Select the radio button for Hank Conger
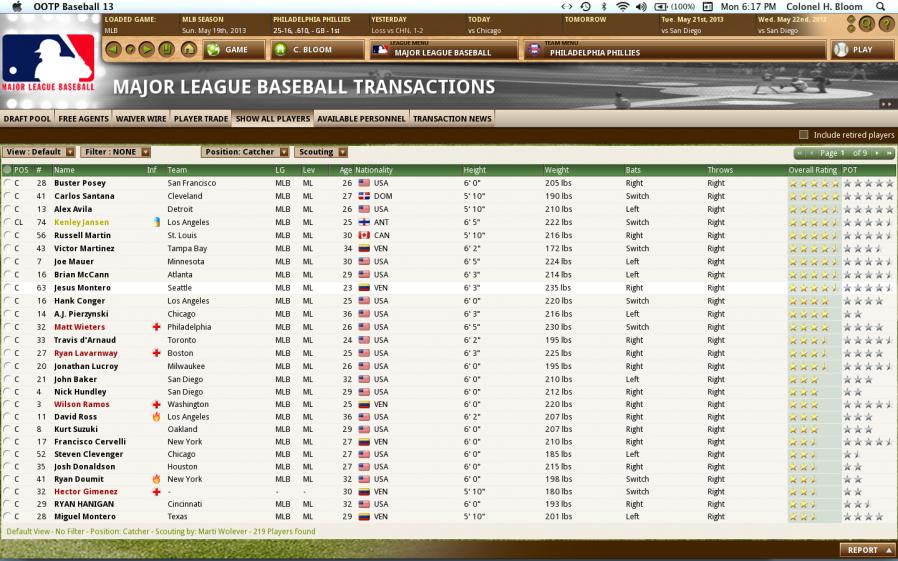 click(7, 301)
